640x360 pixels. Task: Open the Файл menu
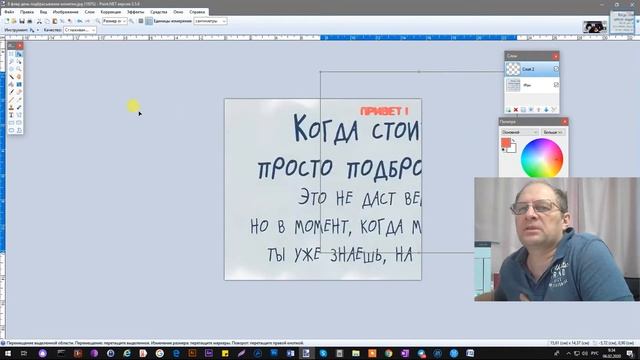(x=9, y=12)
